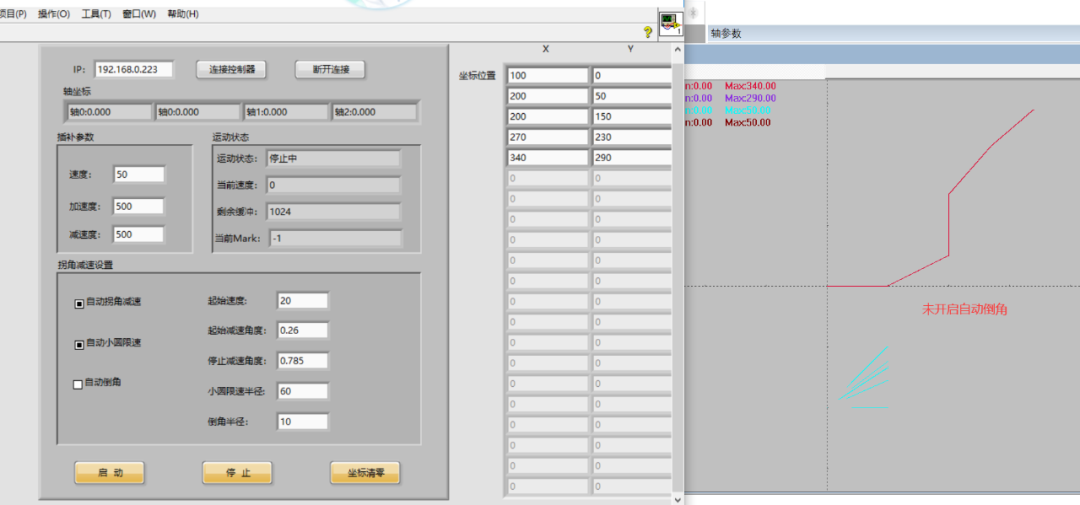The height and width of the screenshot is (505, 1080).
Task: Click the X coordinate cell containing 270
Action: point(548,137)
